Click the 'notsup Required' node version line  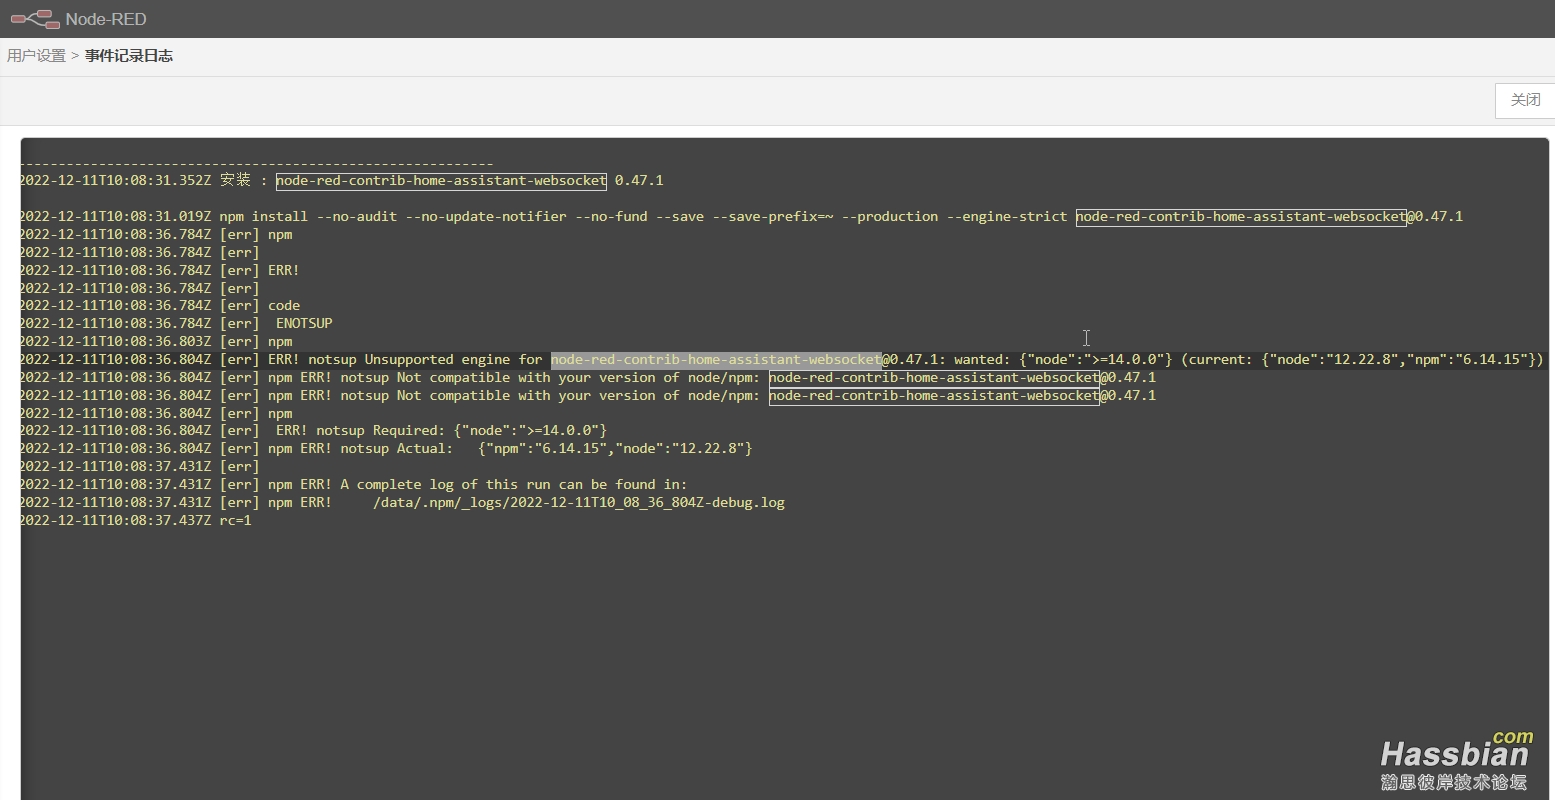pos(314,431)
